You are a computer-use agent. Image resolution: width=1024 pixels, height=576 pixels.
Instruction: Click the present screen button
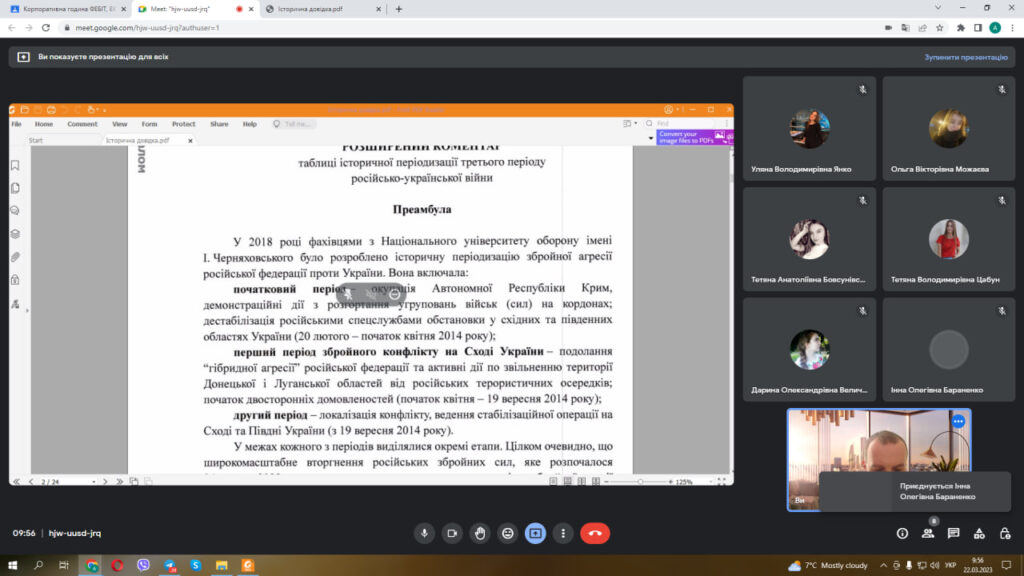pyautogui.click(x=536, y=533)
